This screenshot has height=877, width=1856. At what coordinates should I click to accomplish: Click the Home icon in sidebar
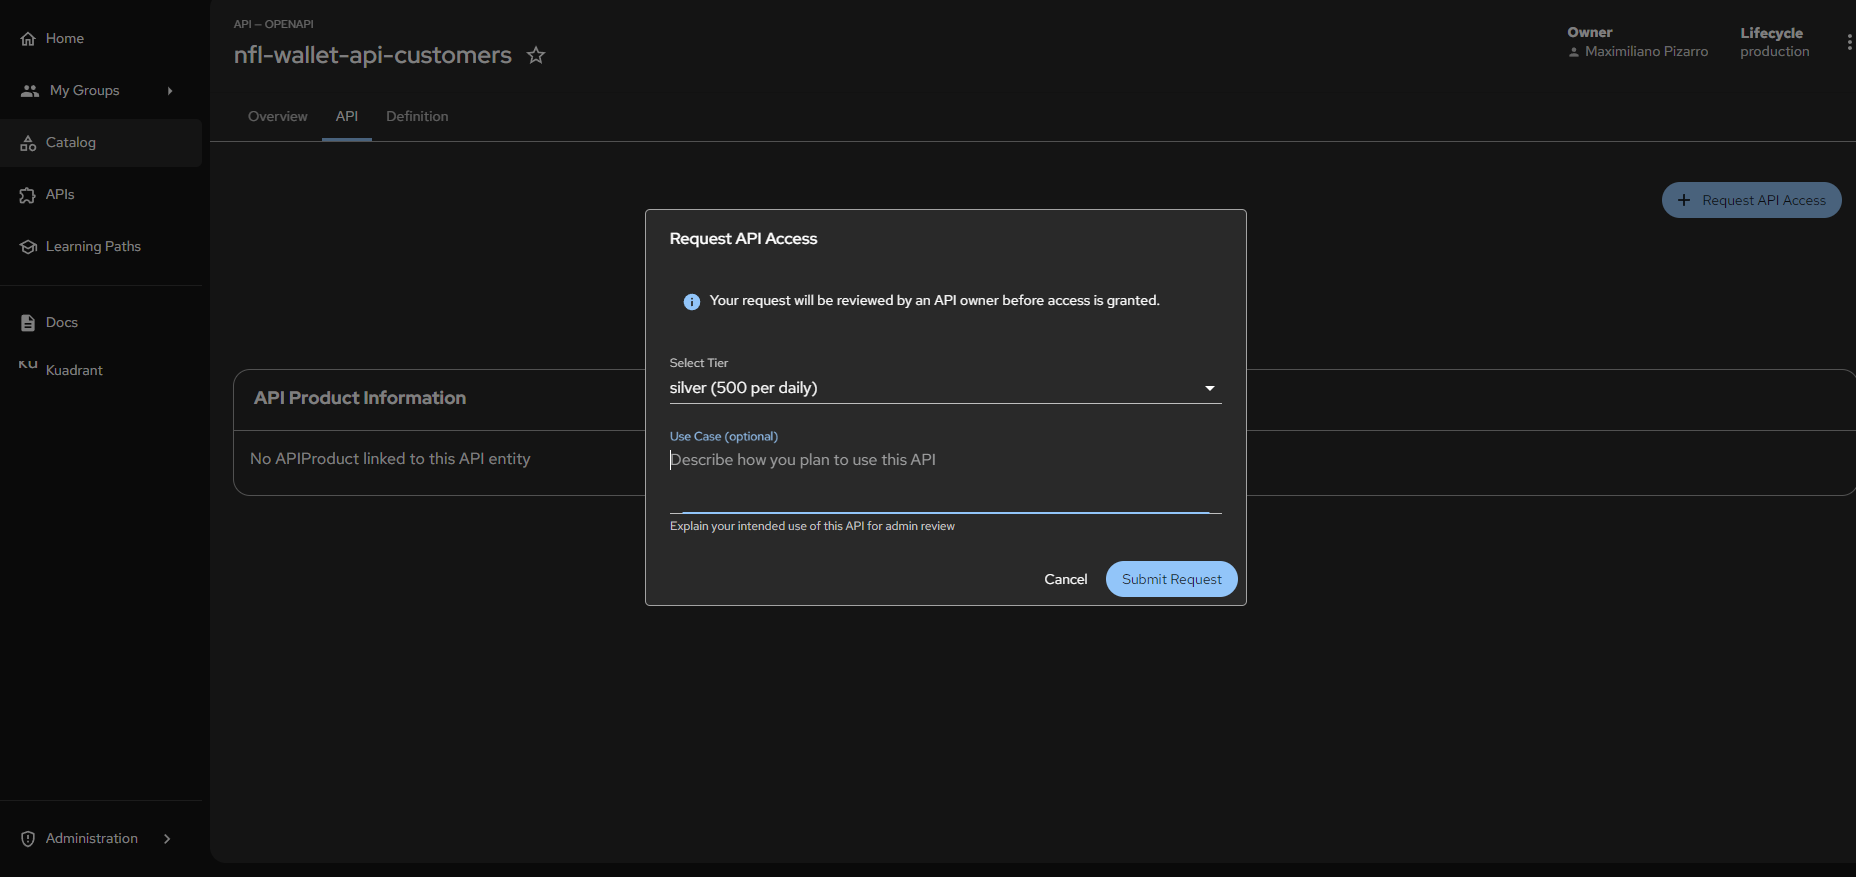point(28,39)
